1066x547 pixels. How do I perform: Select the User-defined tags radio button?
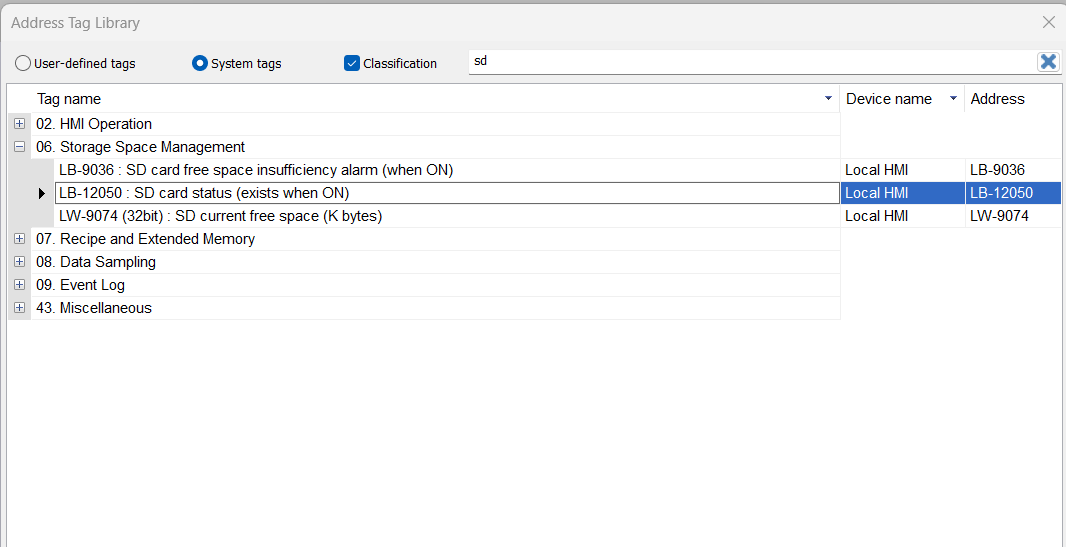coord(22,63)
